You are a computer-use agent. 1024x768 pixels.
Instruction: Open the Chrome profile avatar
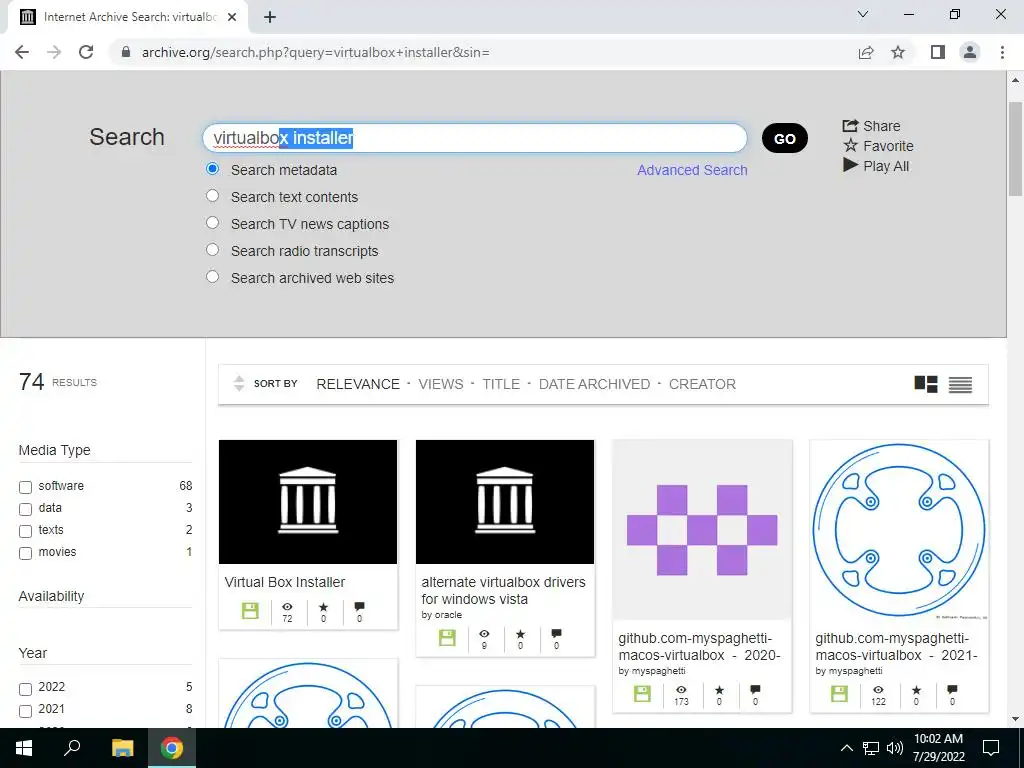tap(970, 52)
